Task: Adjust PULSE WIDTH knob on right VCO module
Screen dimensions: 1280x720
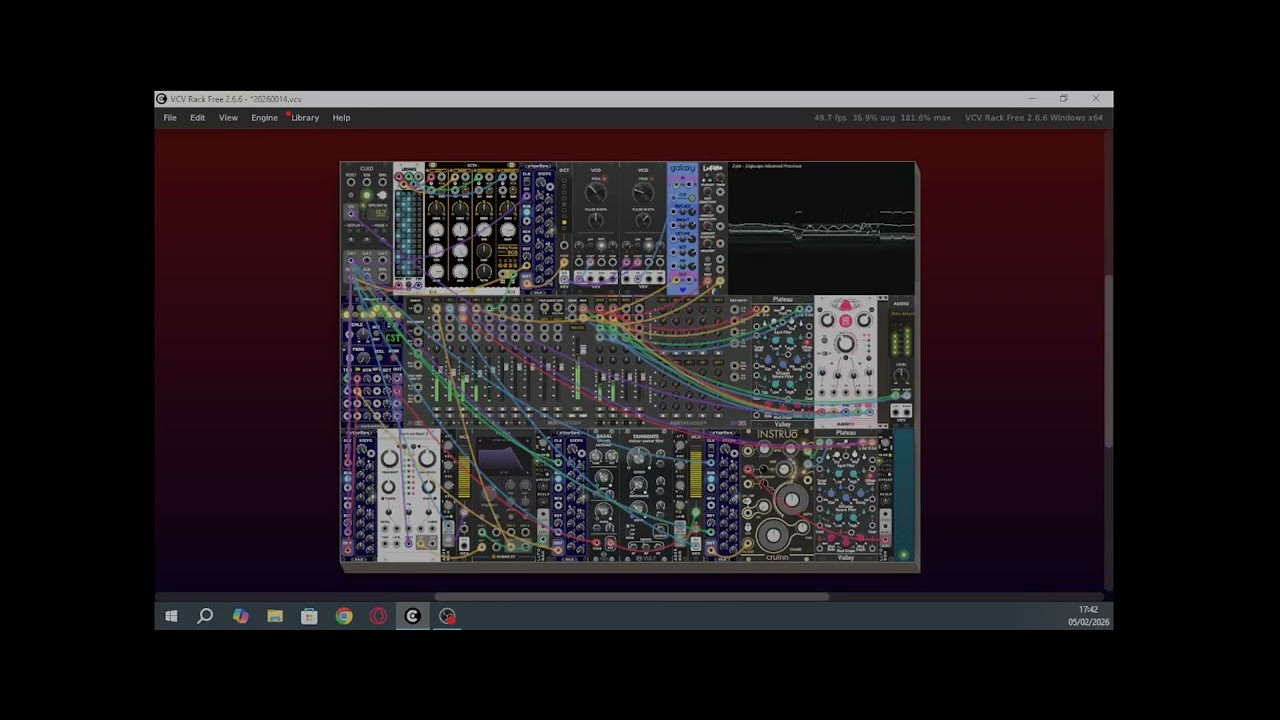Action: pos(643,220)
